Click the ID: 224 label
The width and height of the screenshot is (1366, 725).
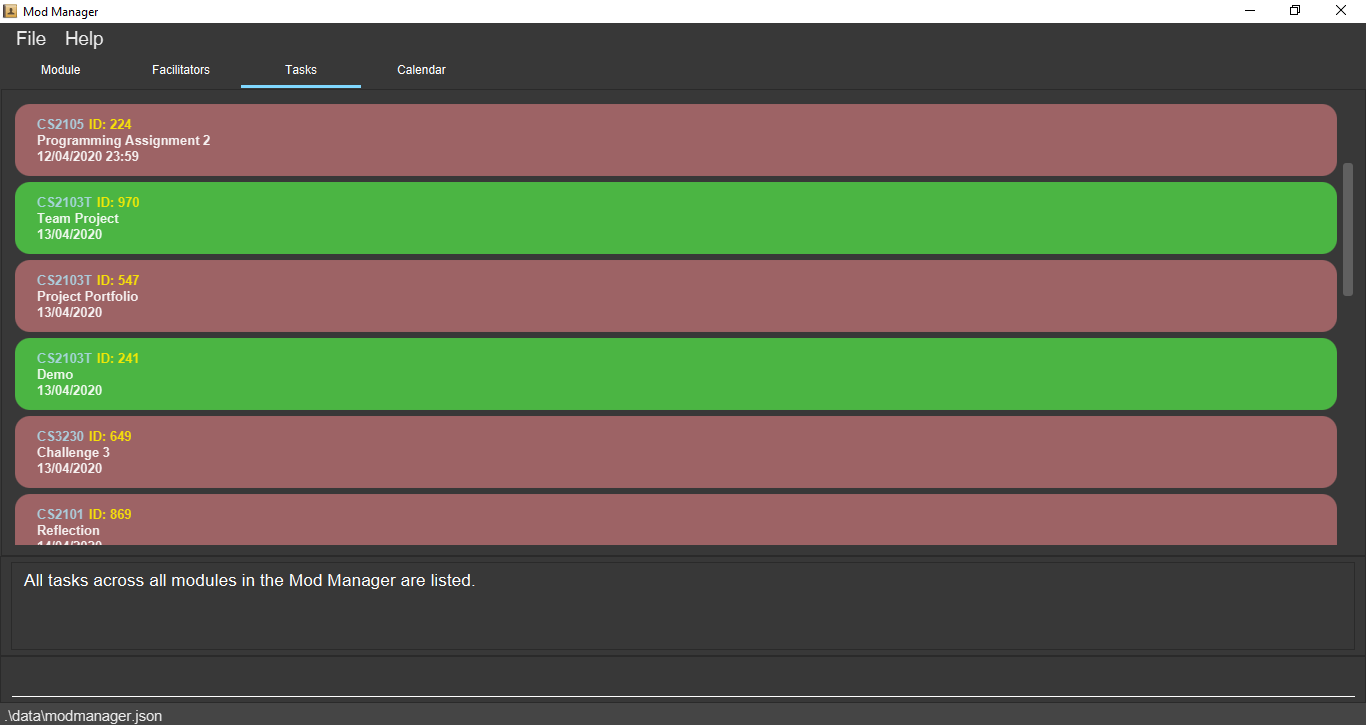(x=110, y=124)
